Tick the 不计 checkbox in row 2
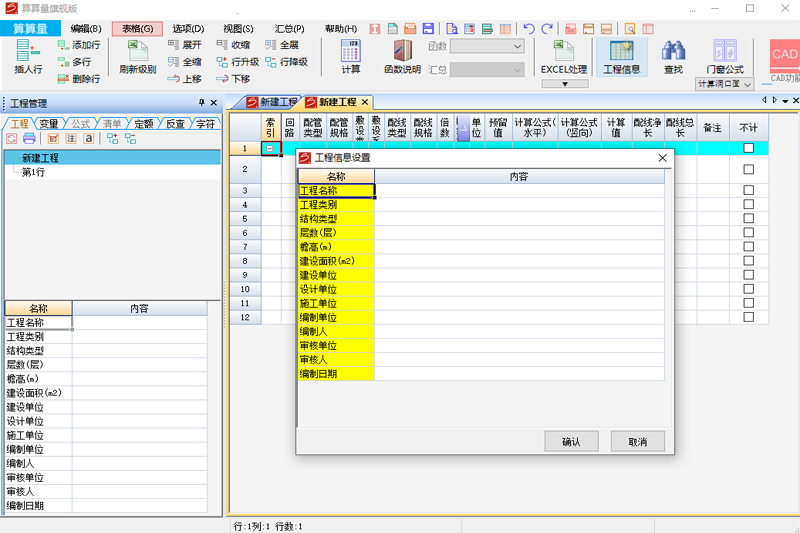 pos(748,170)
